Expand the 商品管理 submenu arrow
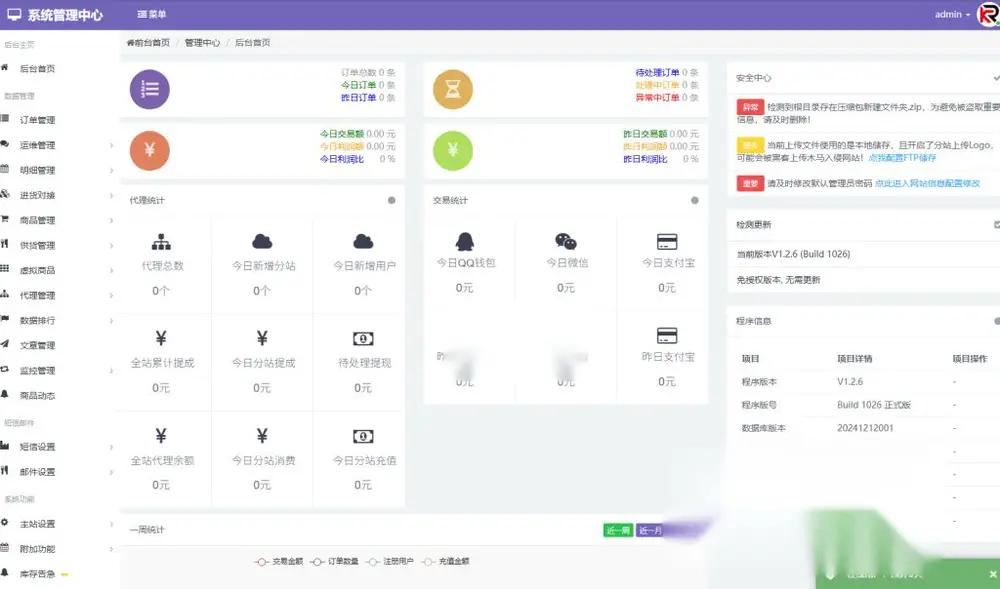This screenshot has height=589, width=1000. [111, 221]
